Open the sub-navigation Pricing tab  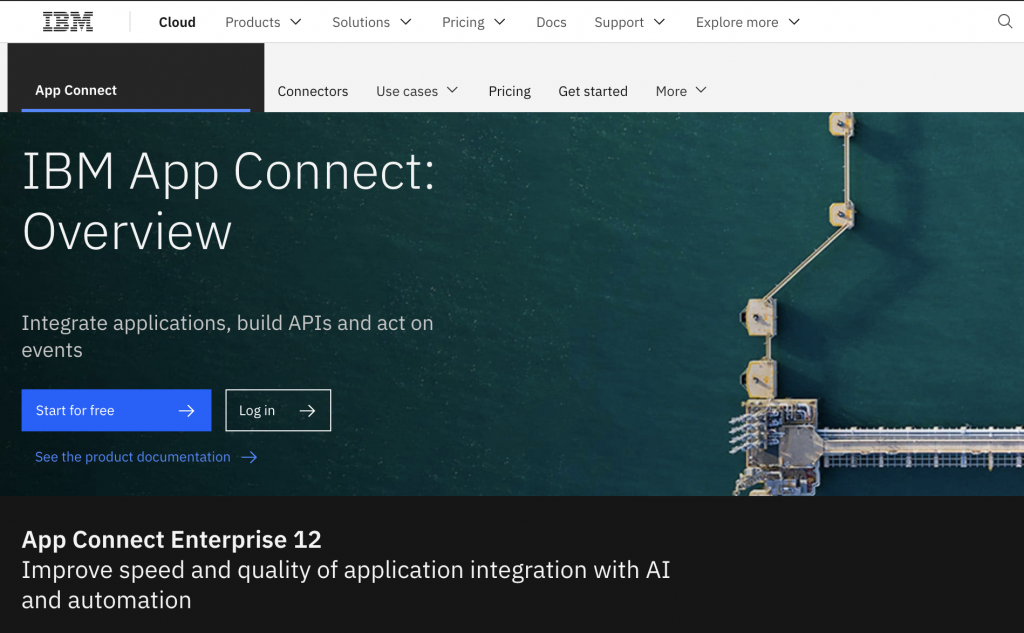coord(509,91)
